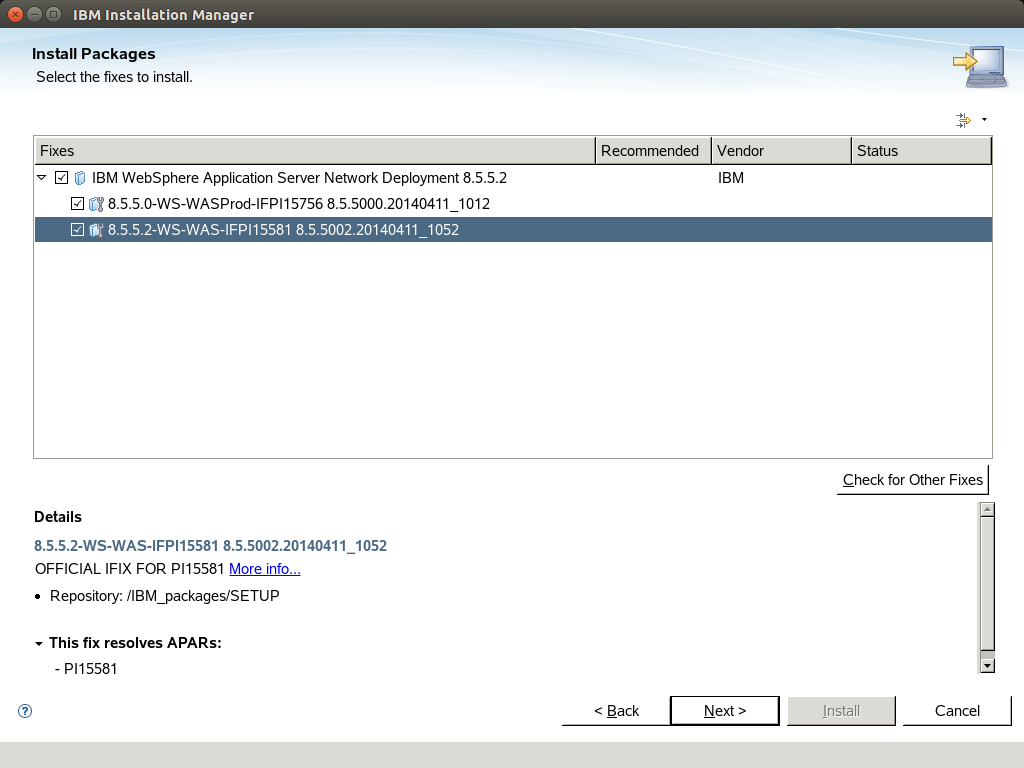Select the 8.5.5.0-WS-WASProd-IFPI15756 row
Image resolution: width=1024 pixels, height=768 pixels.
coord(513,204)
